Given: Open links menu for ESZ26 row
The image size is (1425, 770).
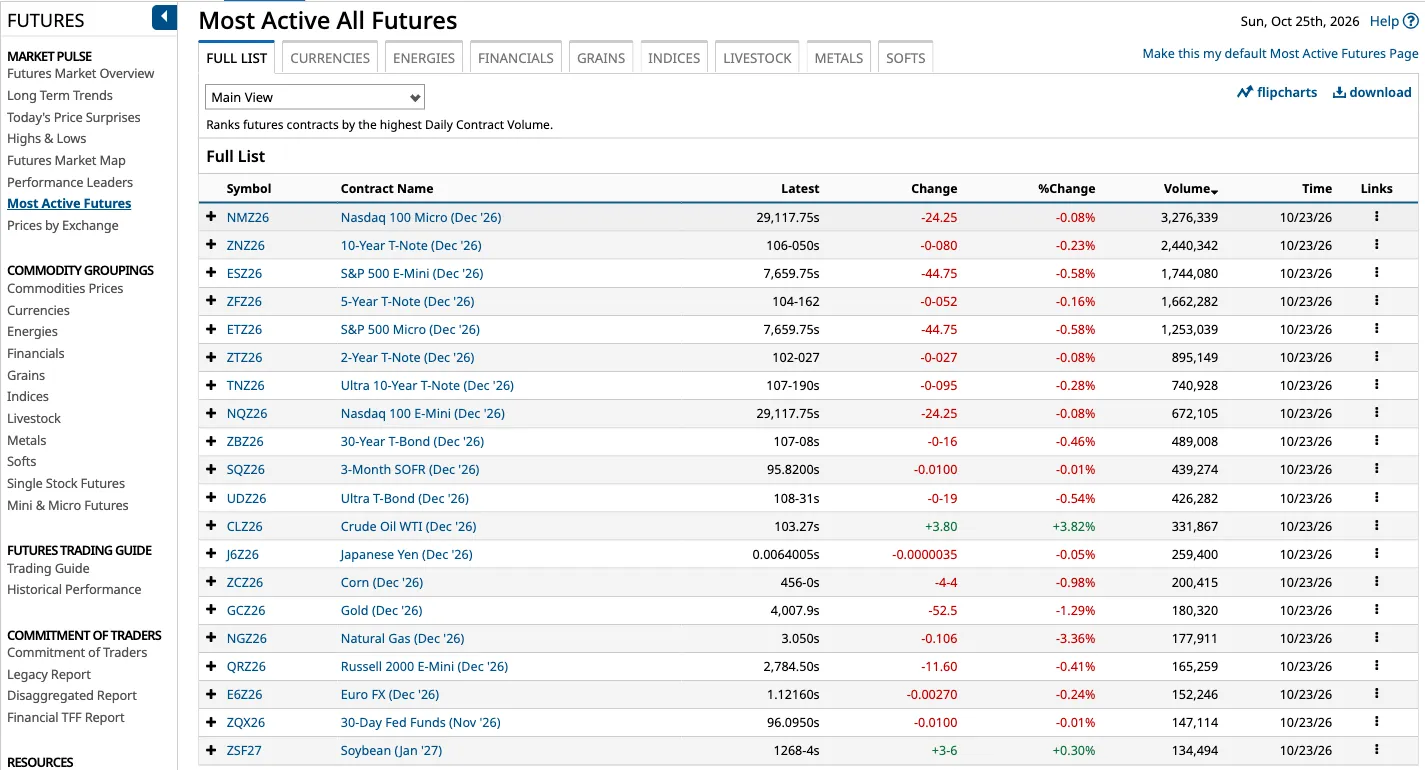Looking at the screenshot, I should coord(1376,272).
